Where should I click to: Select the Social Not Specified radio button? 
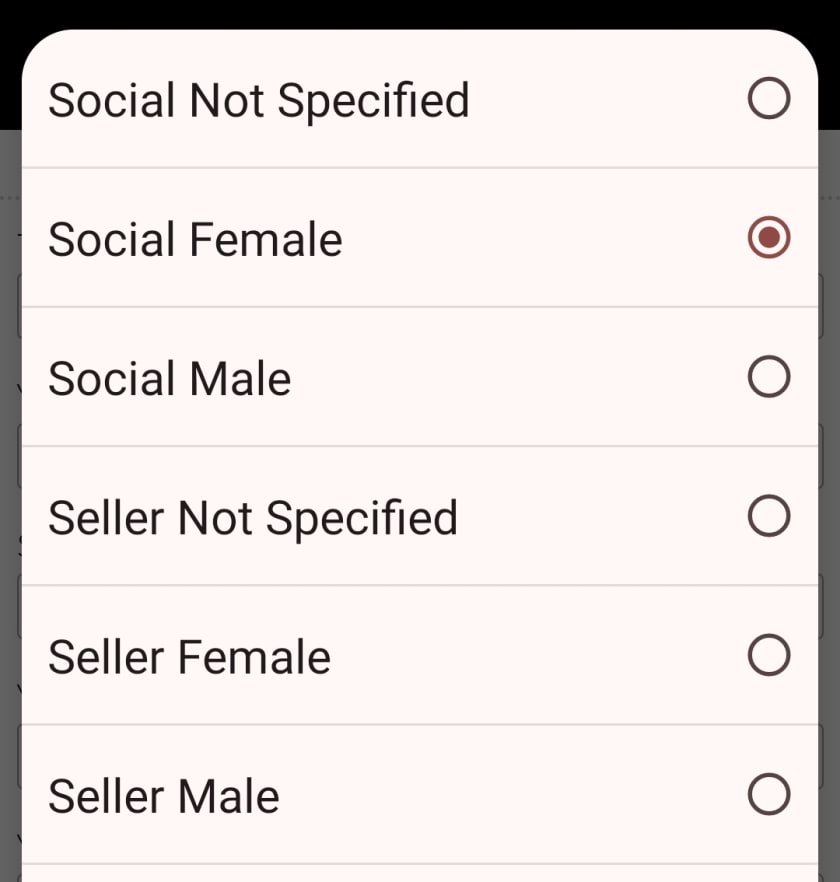pyautogui.click(x=769, y=98)
